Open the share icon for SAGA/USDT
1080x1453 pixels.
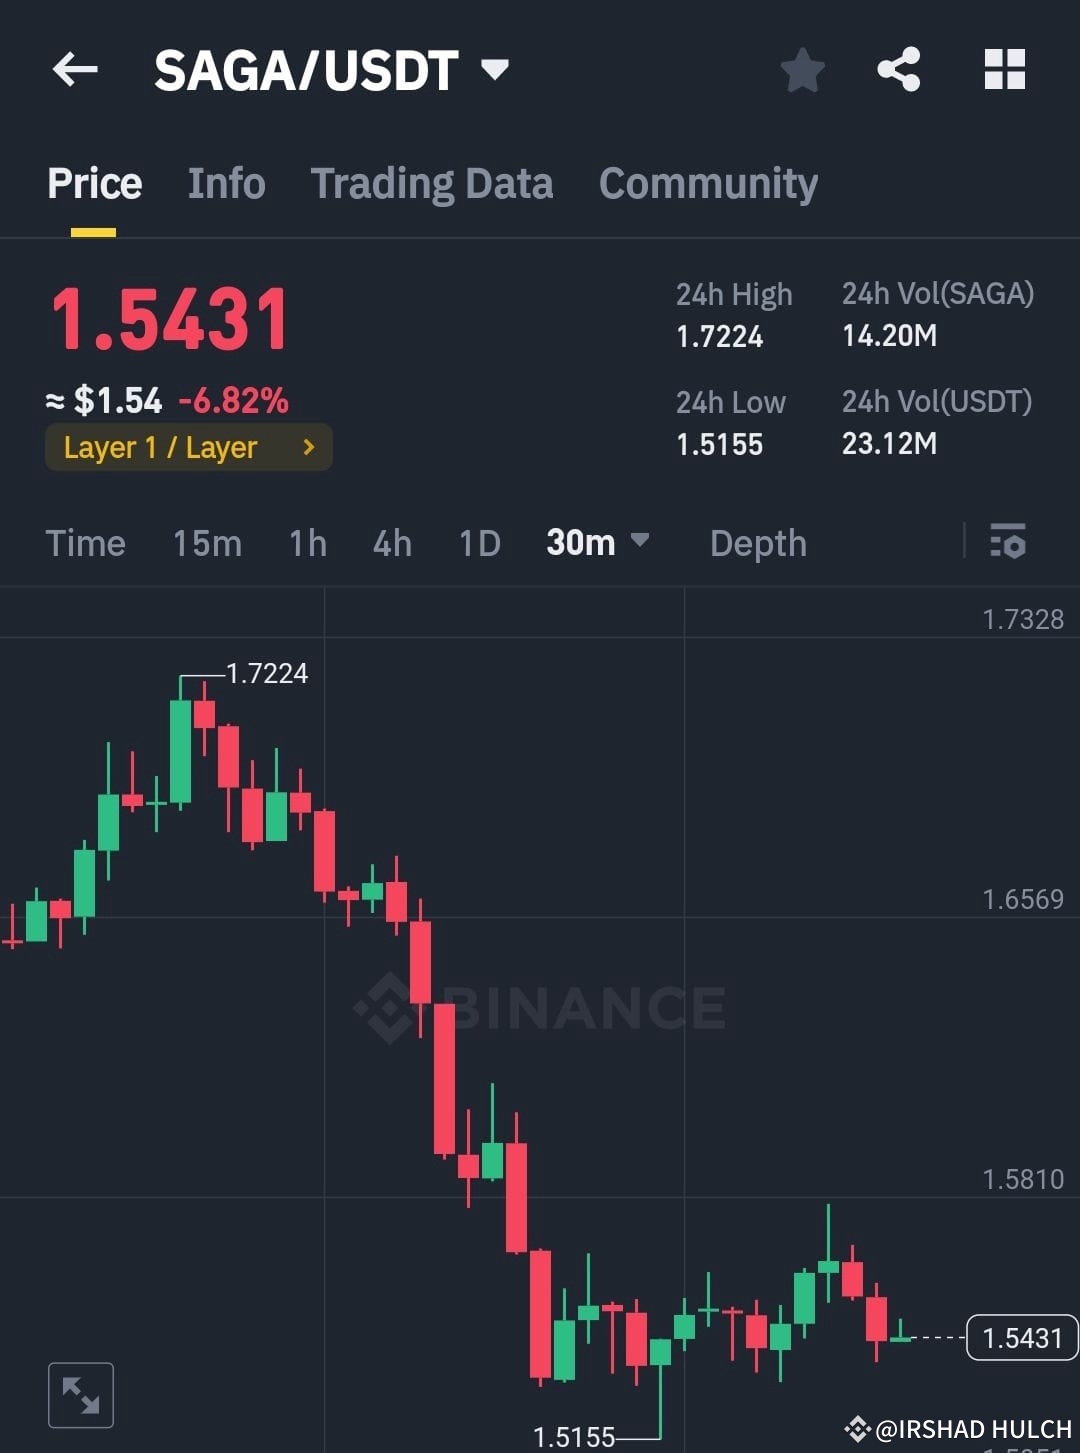(899, 69)
